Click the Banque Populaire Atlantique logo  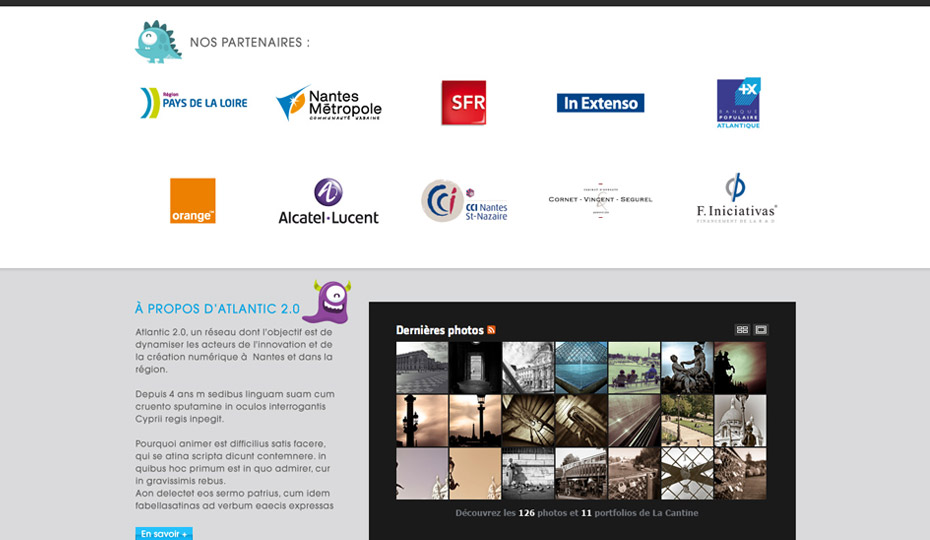click(x=738, y=103)
